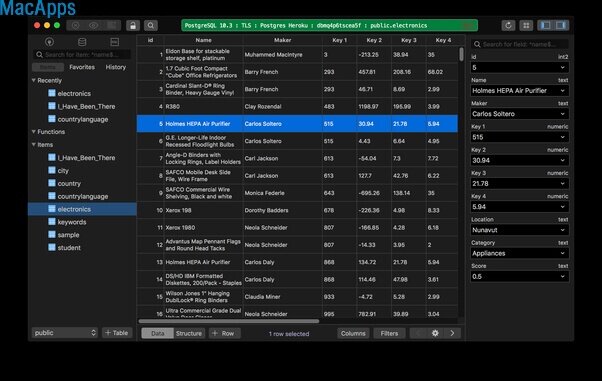Image resolution: width=602 pixels, height=381 pixels.
Task: Open the Key 1 field dropdown chevron
Action: click(562, 137)
